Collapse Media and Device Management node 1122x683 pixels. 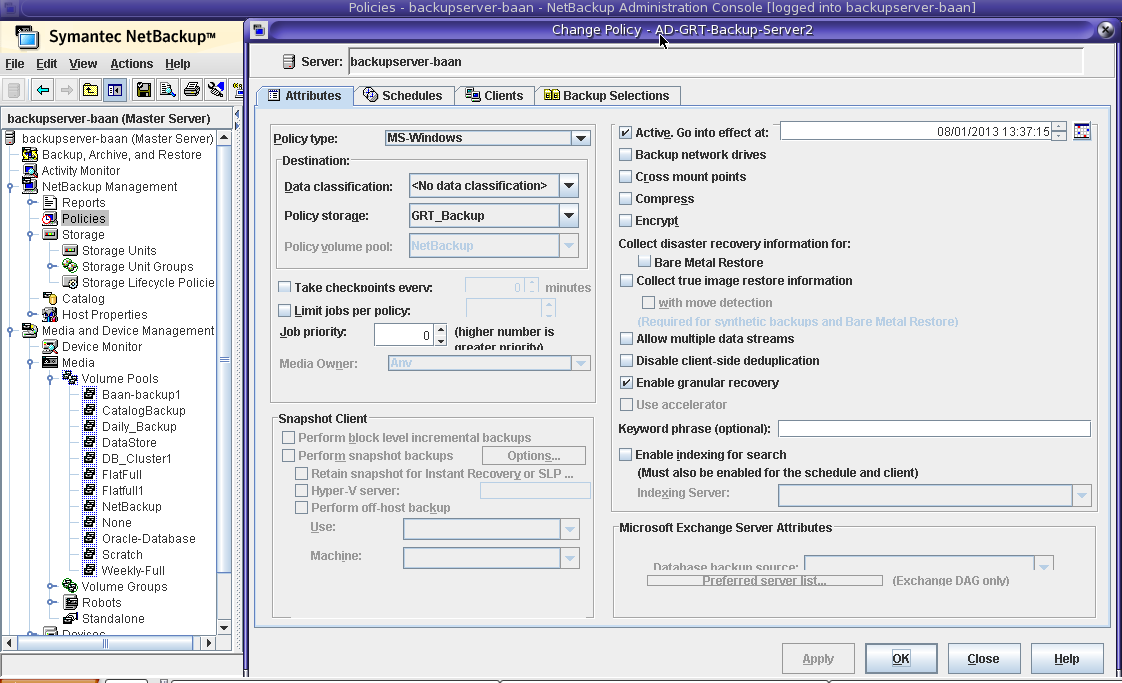coord(10,331)
